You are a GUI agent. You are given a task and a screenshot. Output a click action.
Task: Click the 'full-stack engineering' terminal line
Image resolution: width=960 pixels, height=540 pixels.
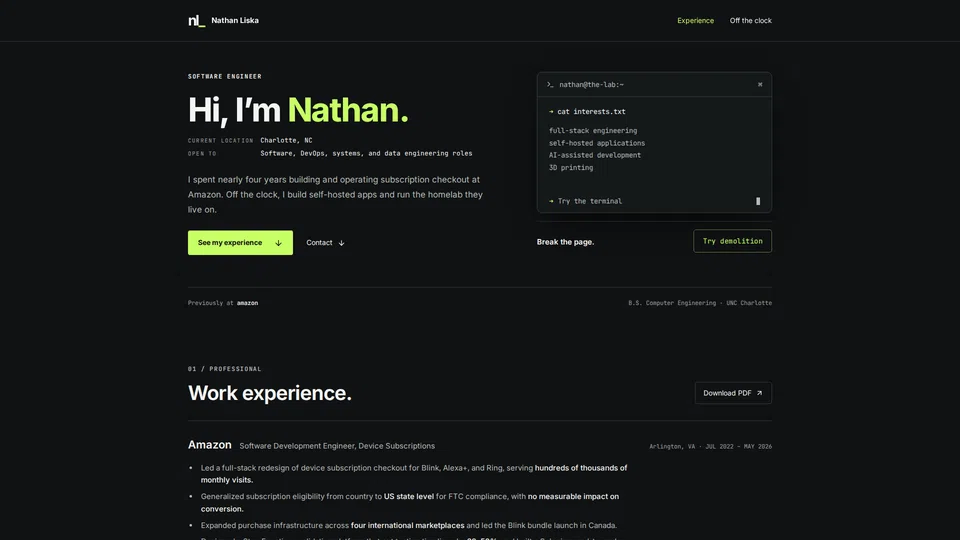[593, 130]
